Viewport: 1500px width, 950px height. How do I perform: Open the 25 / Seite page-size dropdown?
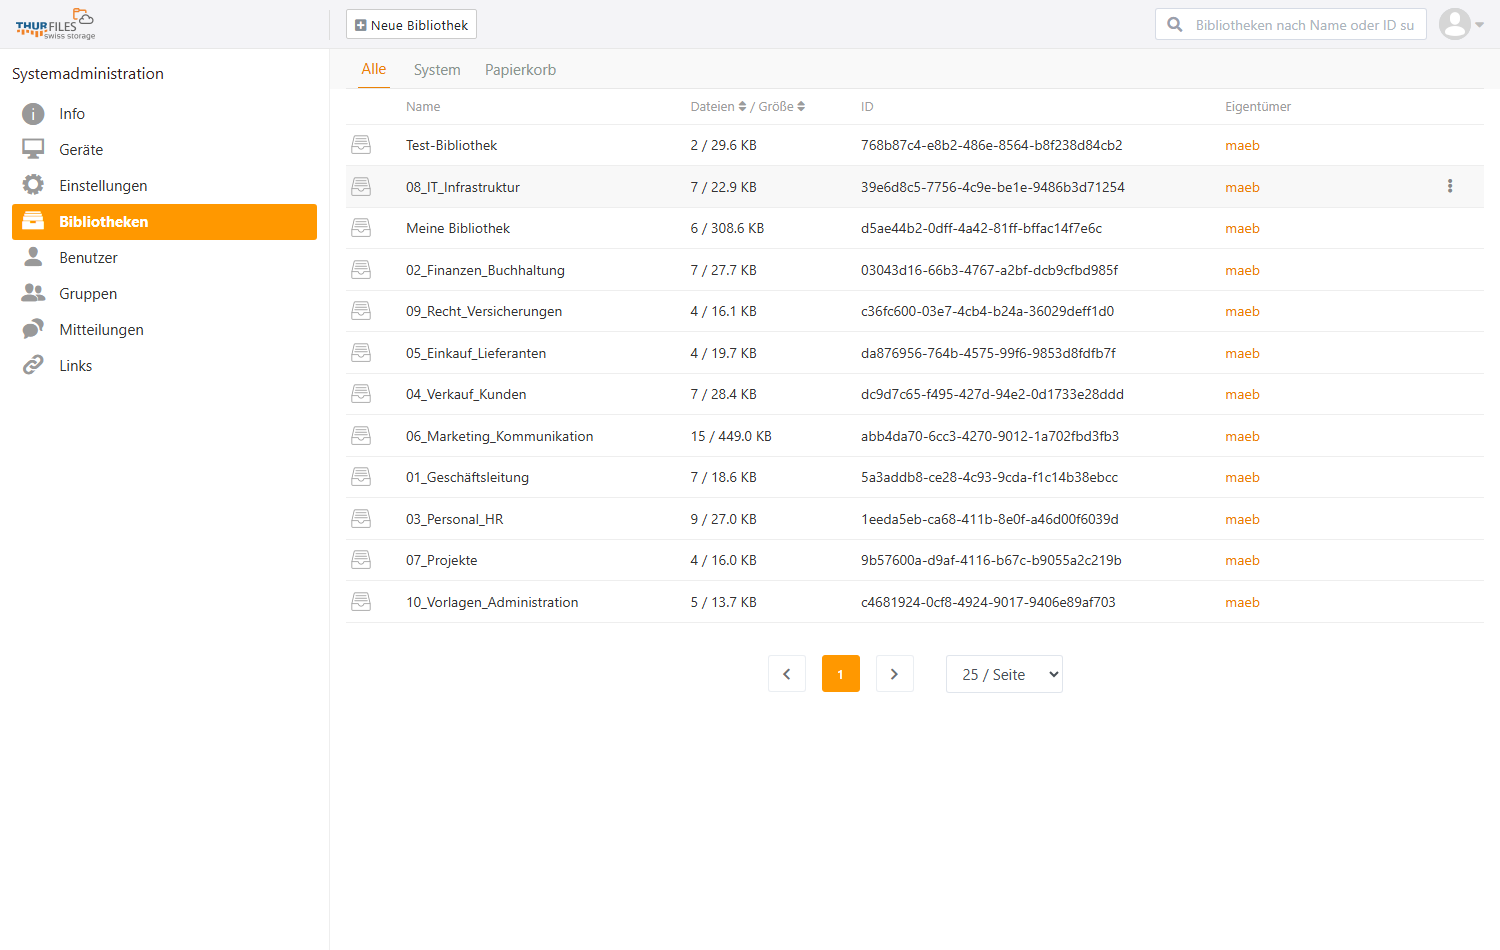click(x=1004, y=674)
